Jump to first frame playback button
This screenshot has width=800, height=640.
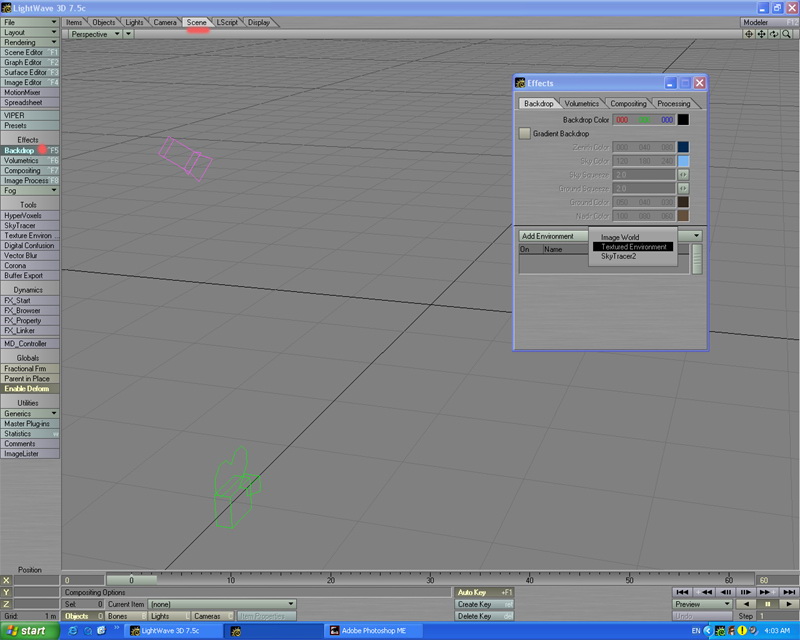682,592
